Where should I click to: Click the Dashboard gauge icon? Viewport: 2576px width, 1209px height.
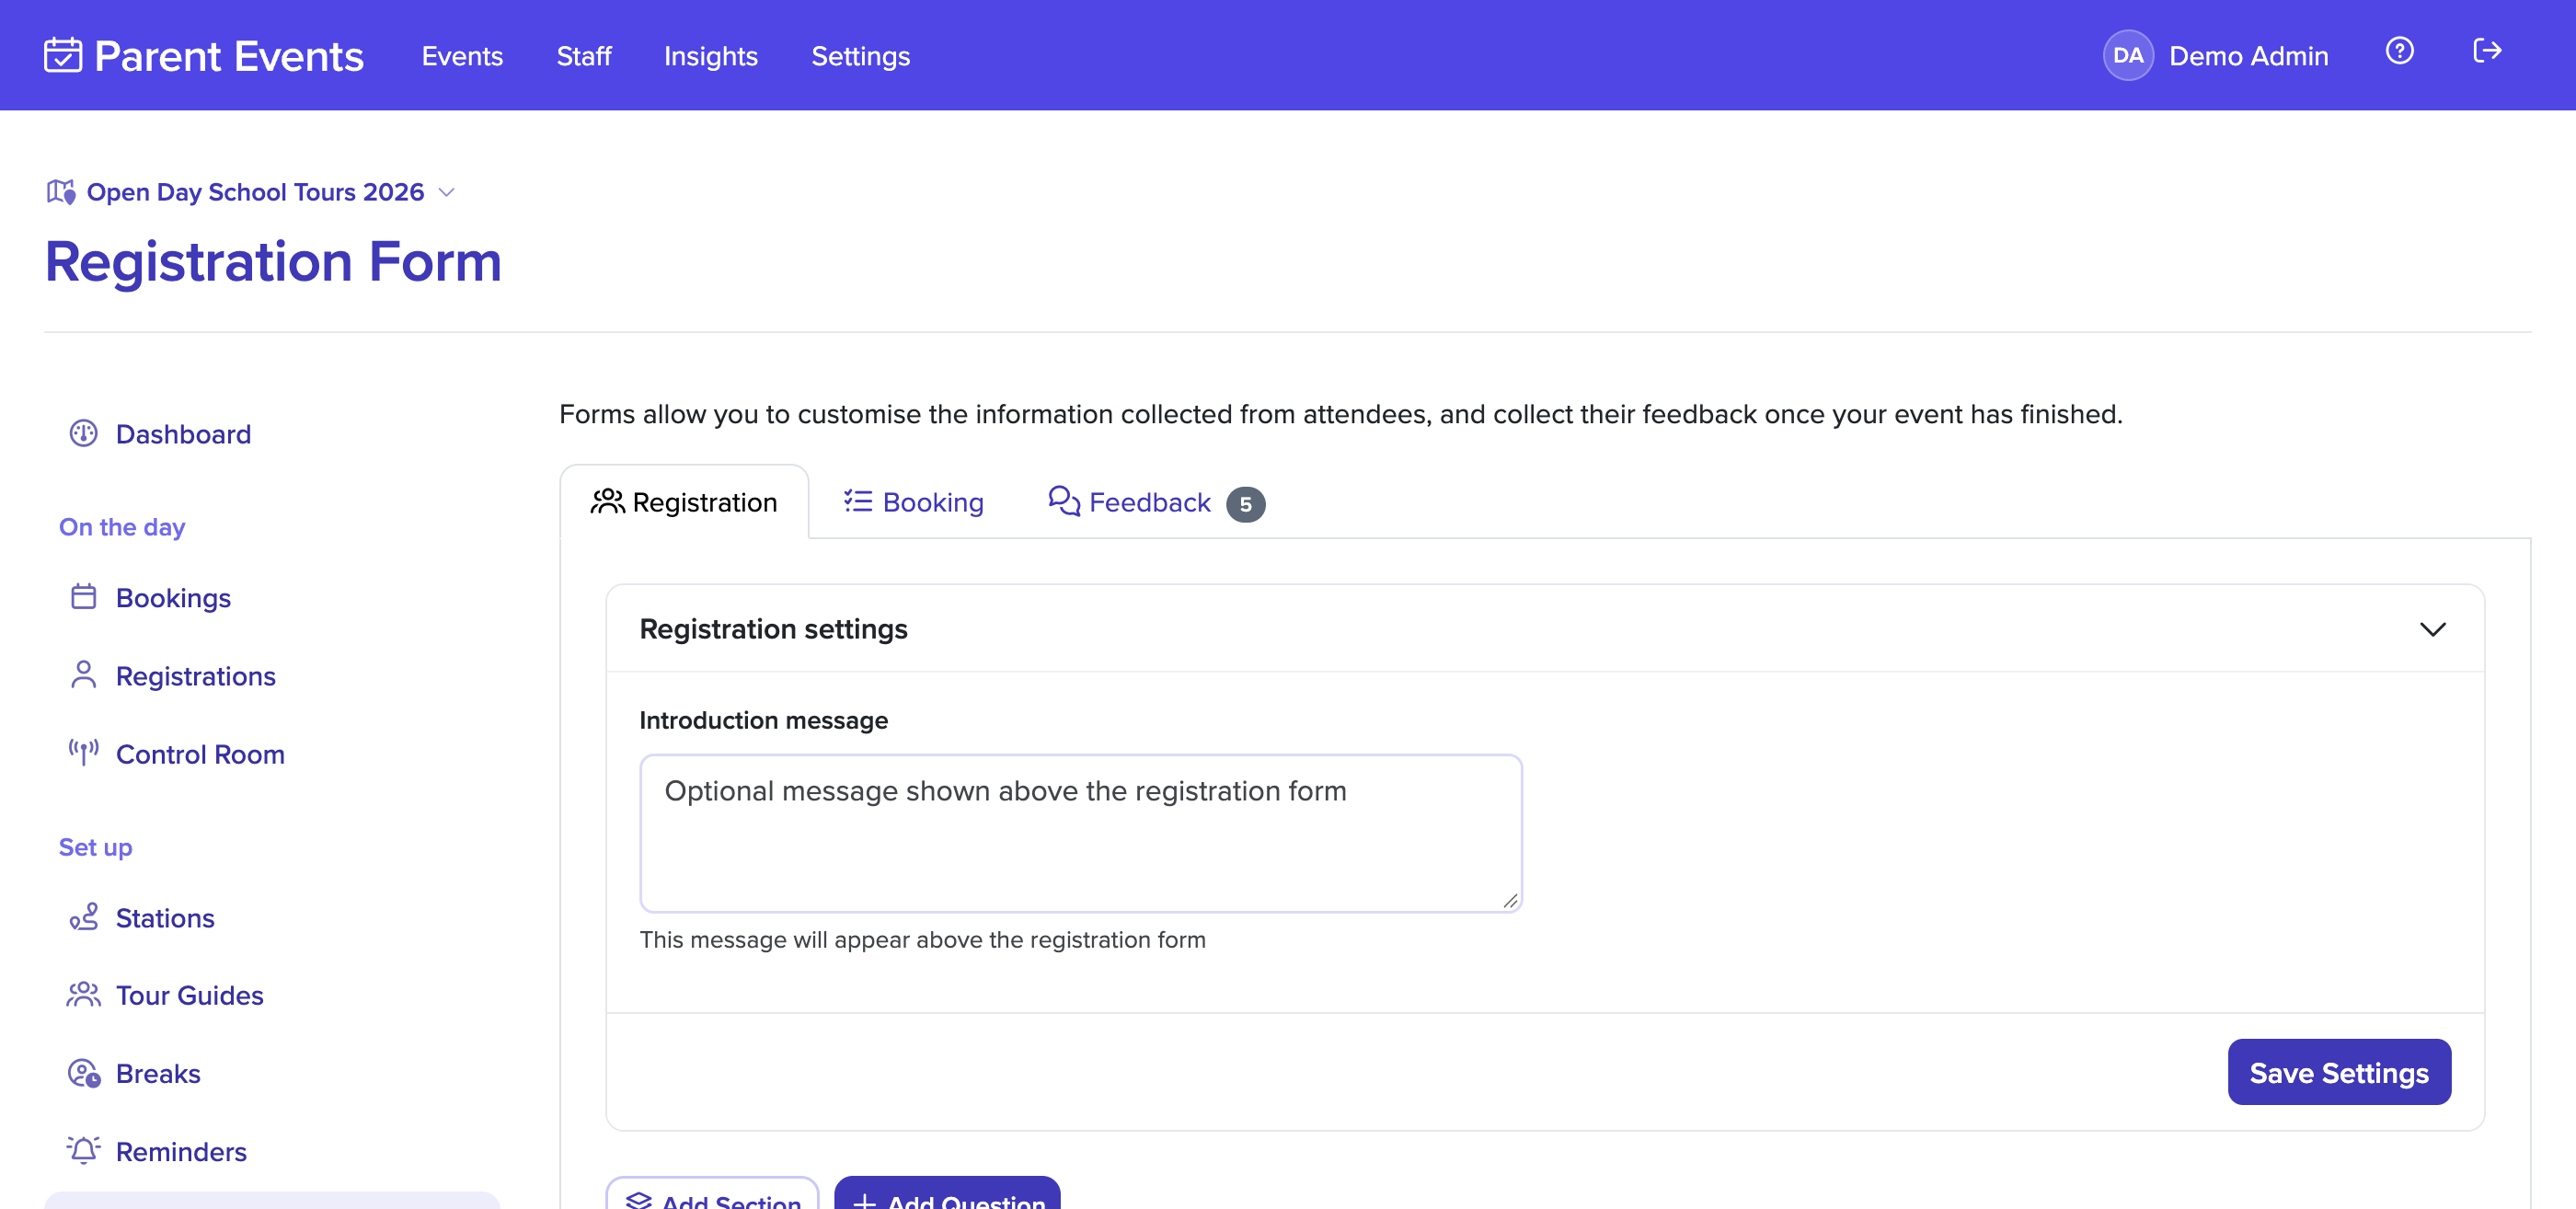(83, 434)
